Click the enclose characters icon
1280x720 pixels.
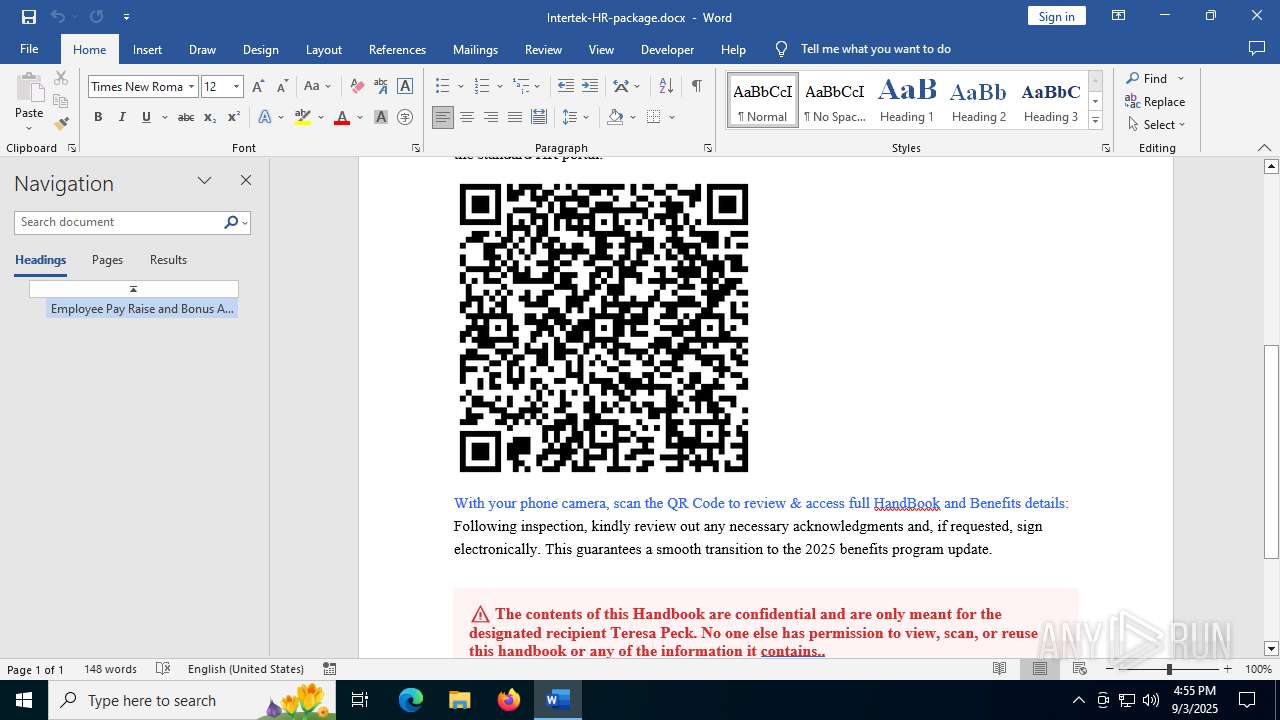405,117
